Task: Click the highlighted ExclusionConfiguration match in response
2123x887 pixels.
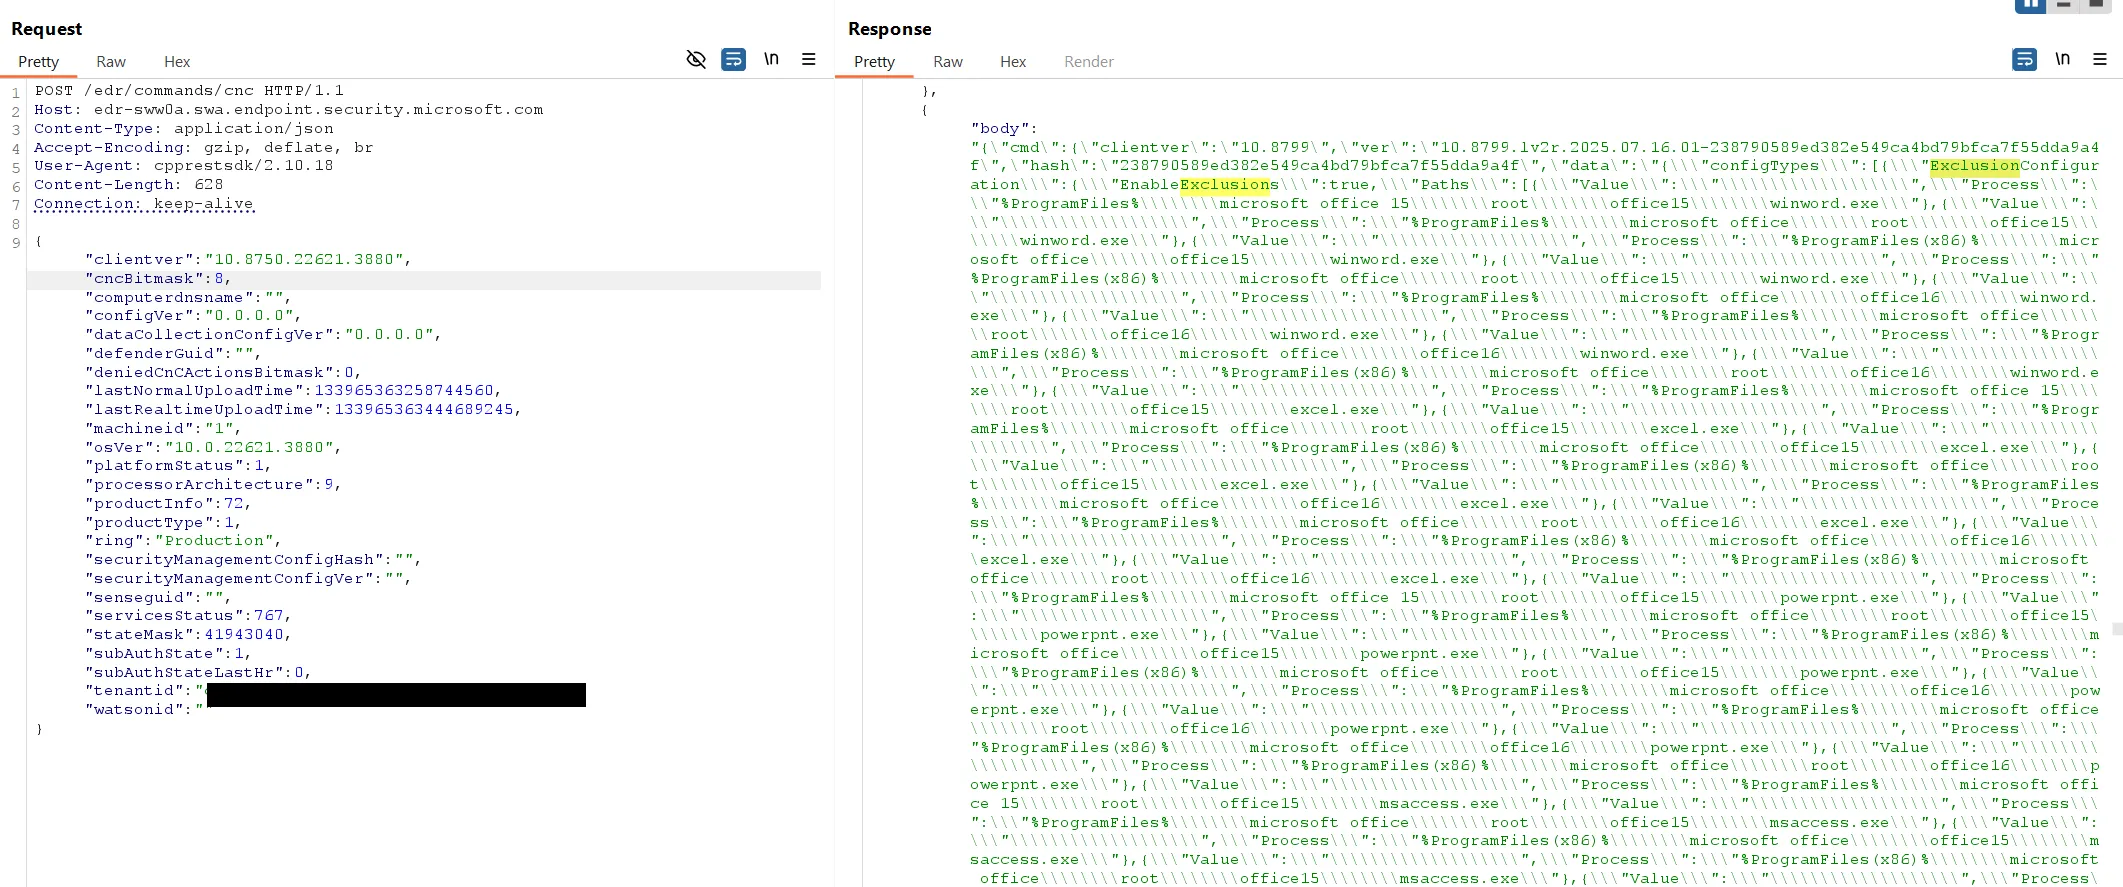Action: [1974, 166]
